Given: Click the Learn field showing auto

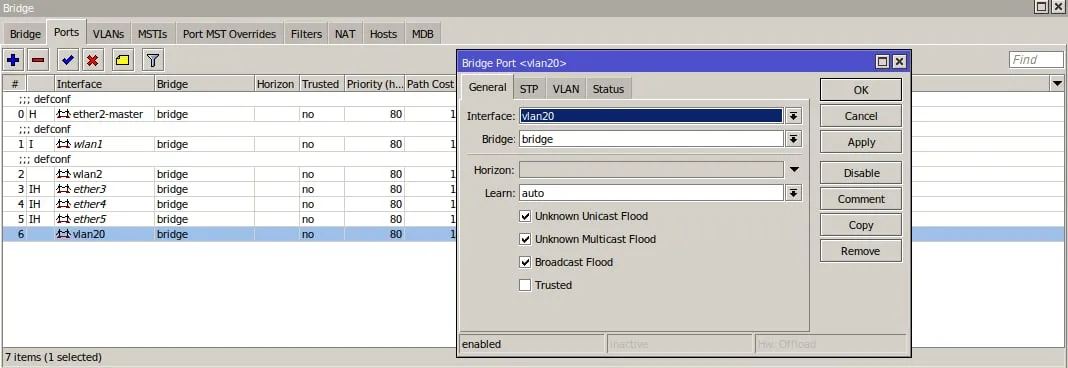Looking at the screenshot, I should point(651,194).
